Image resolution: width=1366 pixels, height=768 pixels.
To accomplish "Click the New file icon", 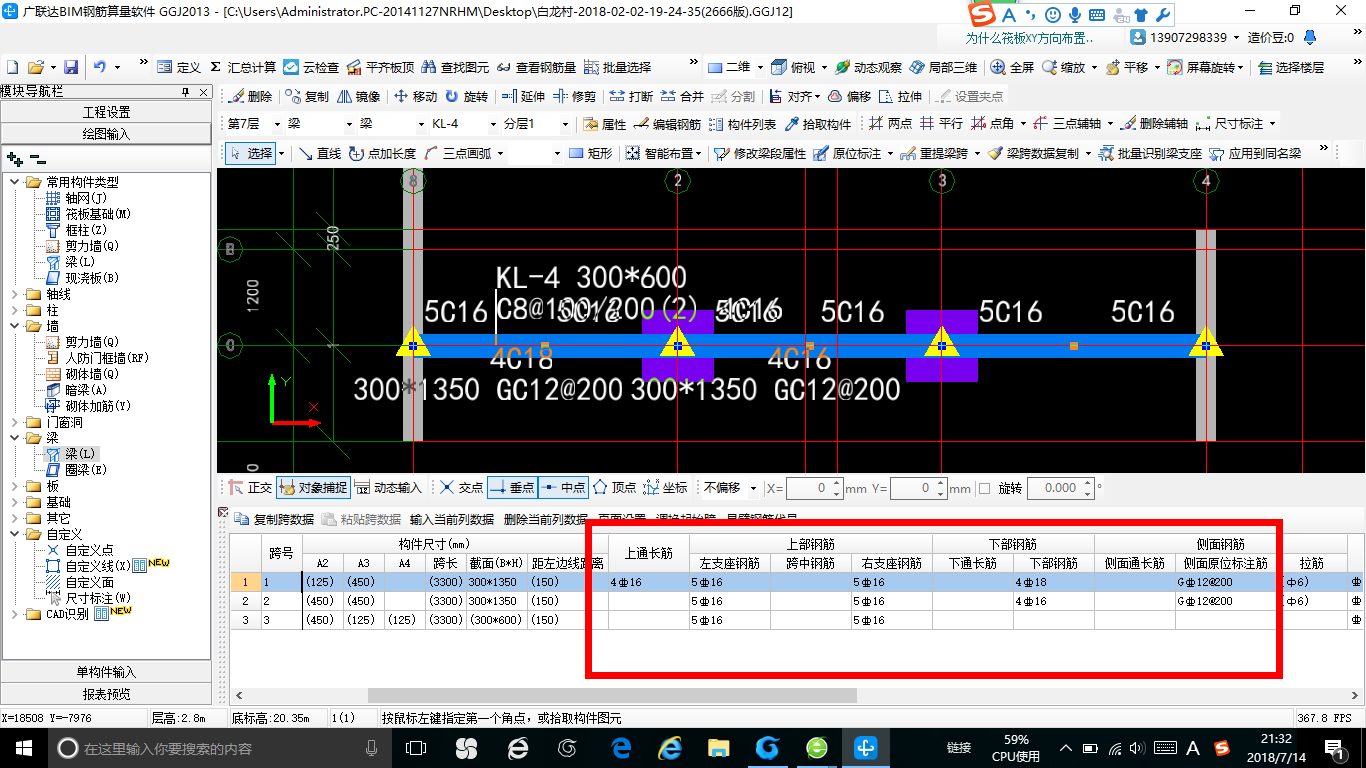I will coord(12,67).
